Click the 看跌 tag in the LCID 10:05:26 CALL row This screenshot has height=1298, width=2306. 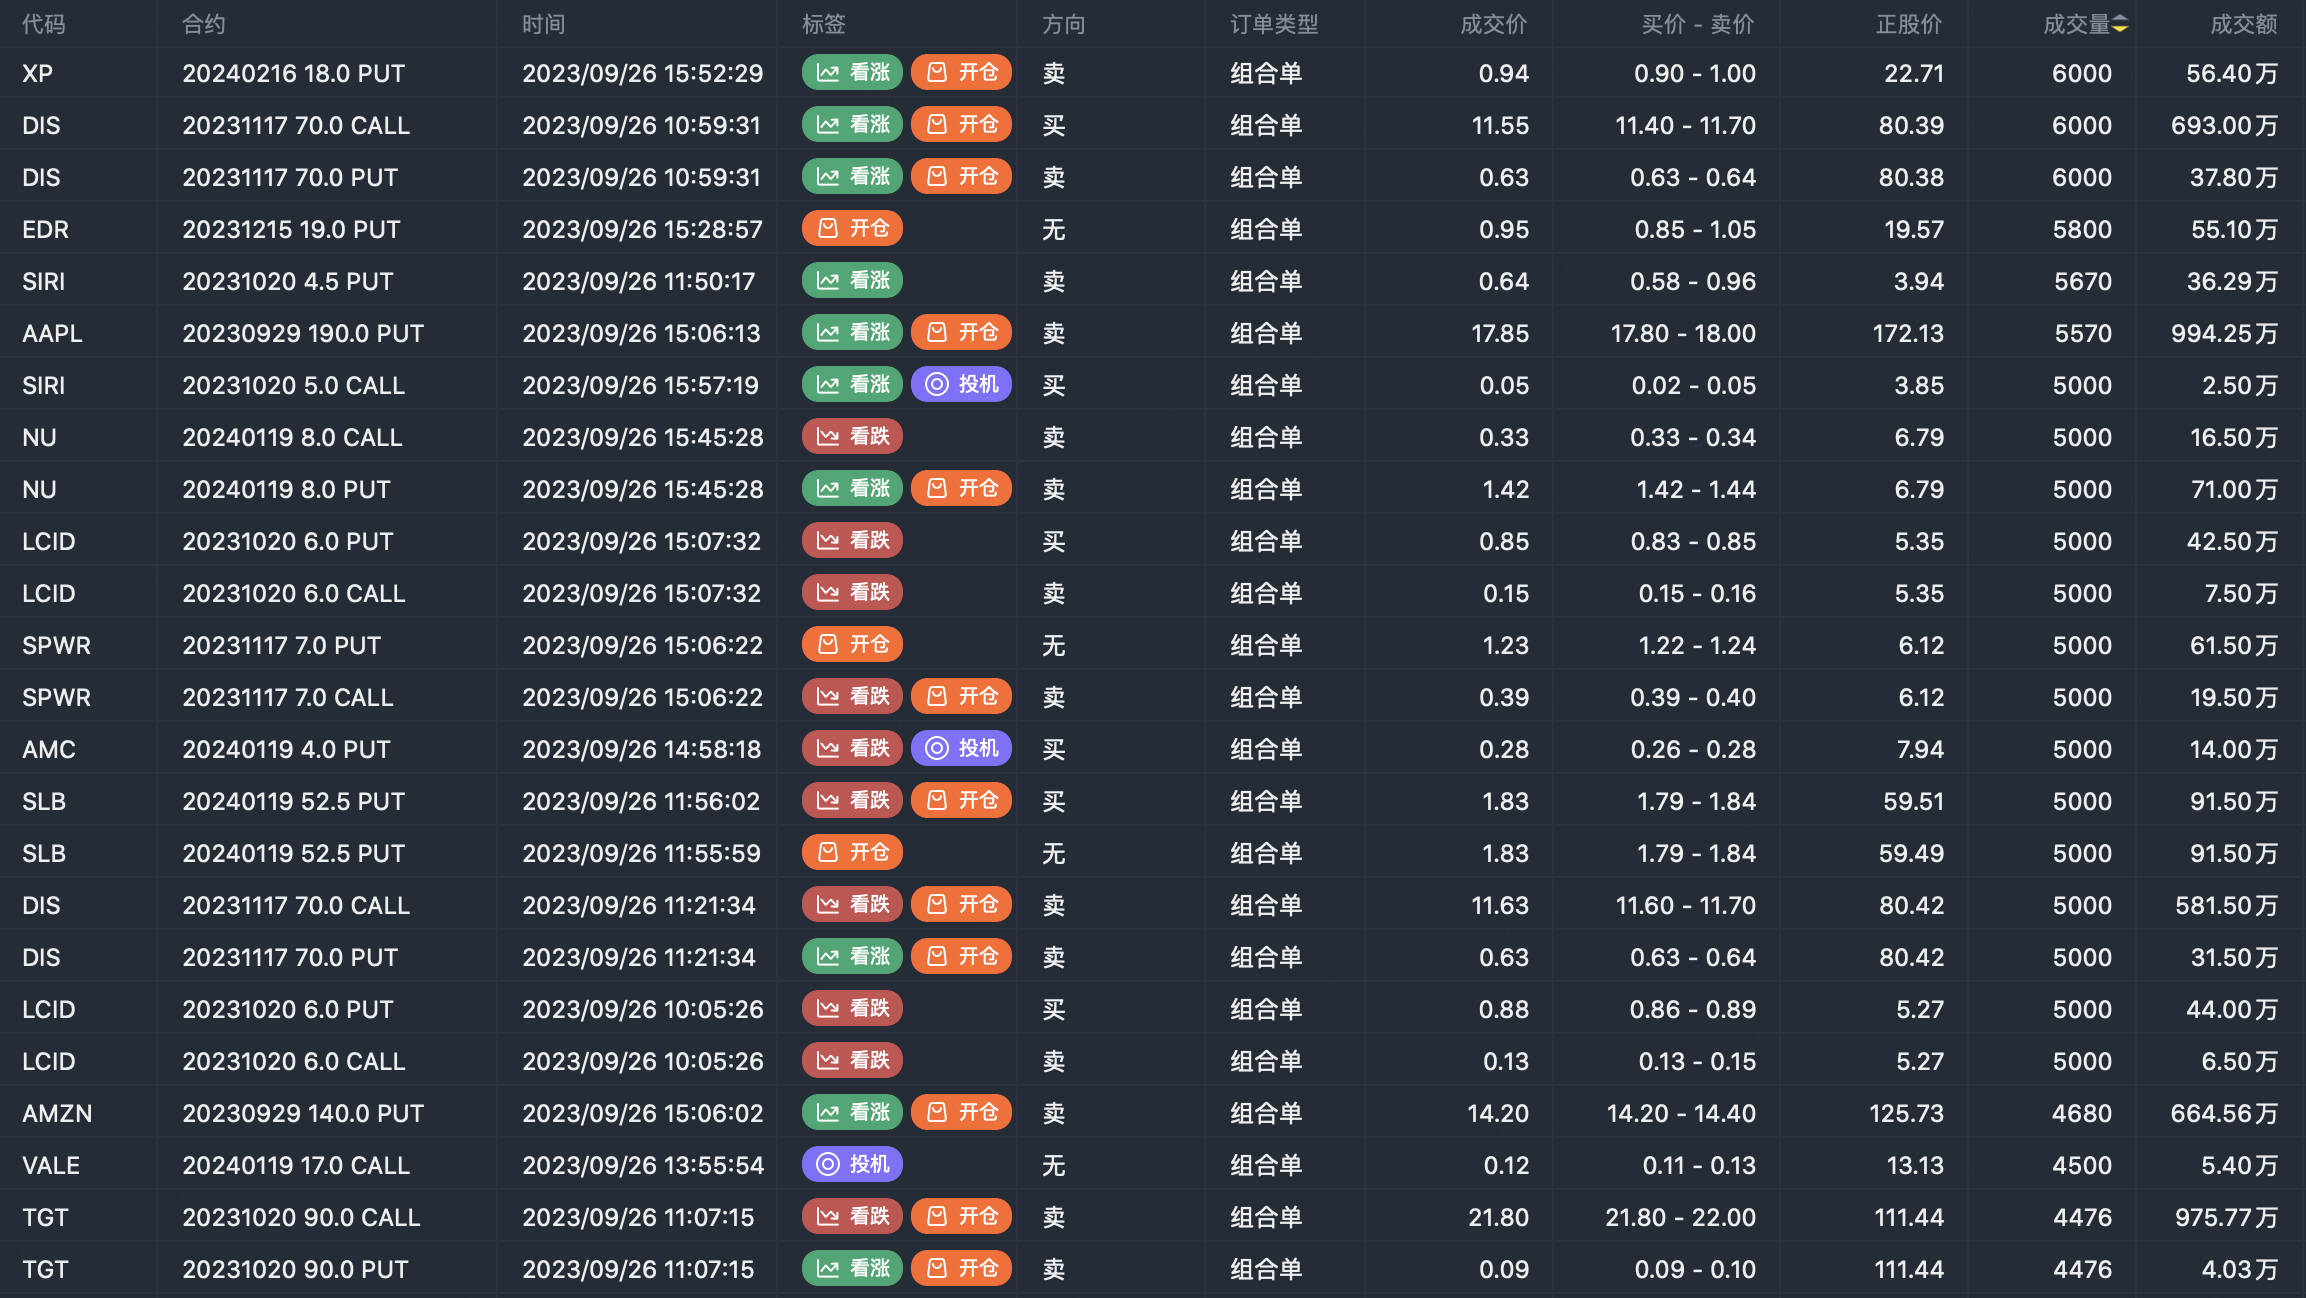[852, 1060]
